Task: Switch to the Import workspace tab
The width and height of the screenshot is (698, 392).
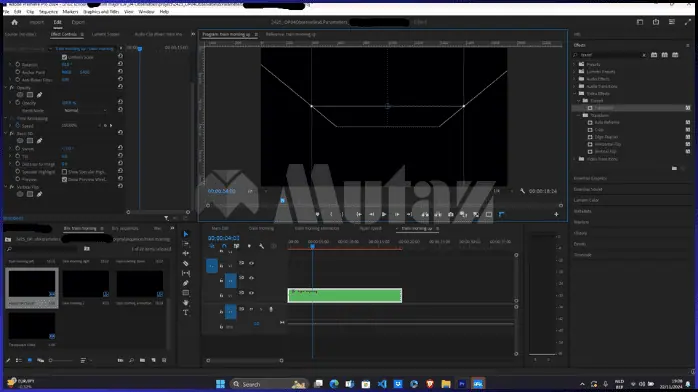Action: coord(37,22)
